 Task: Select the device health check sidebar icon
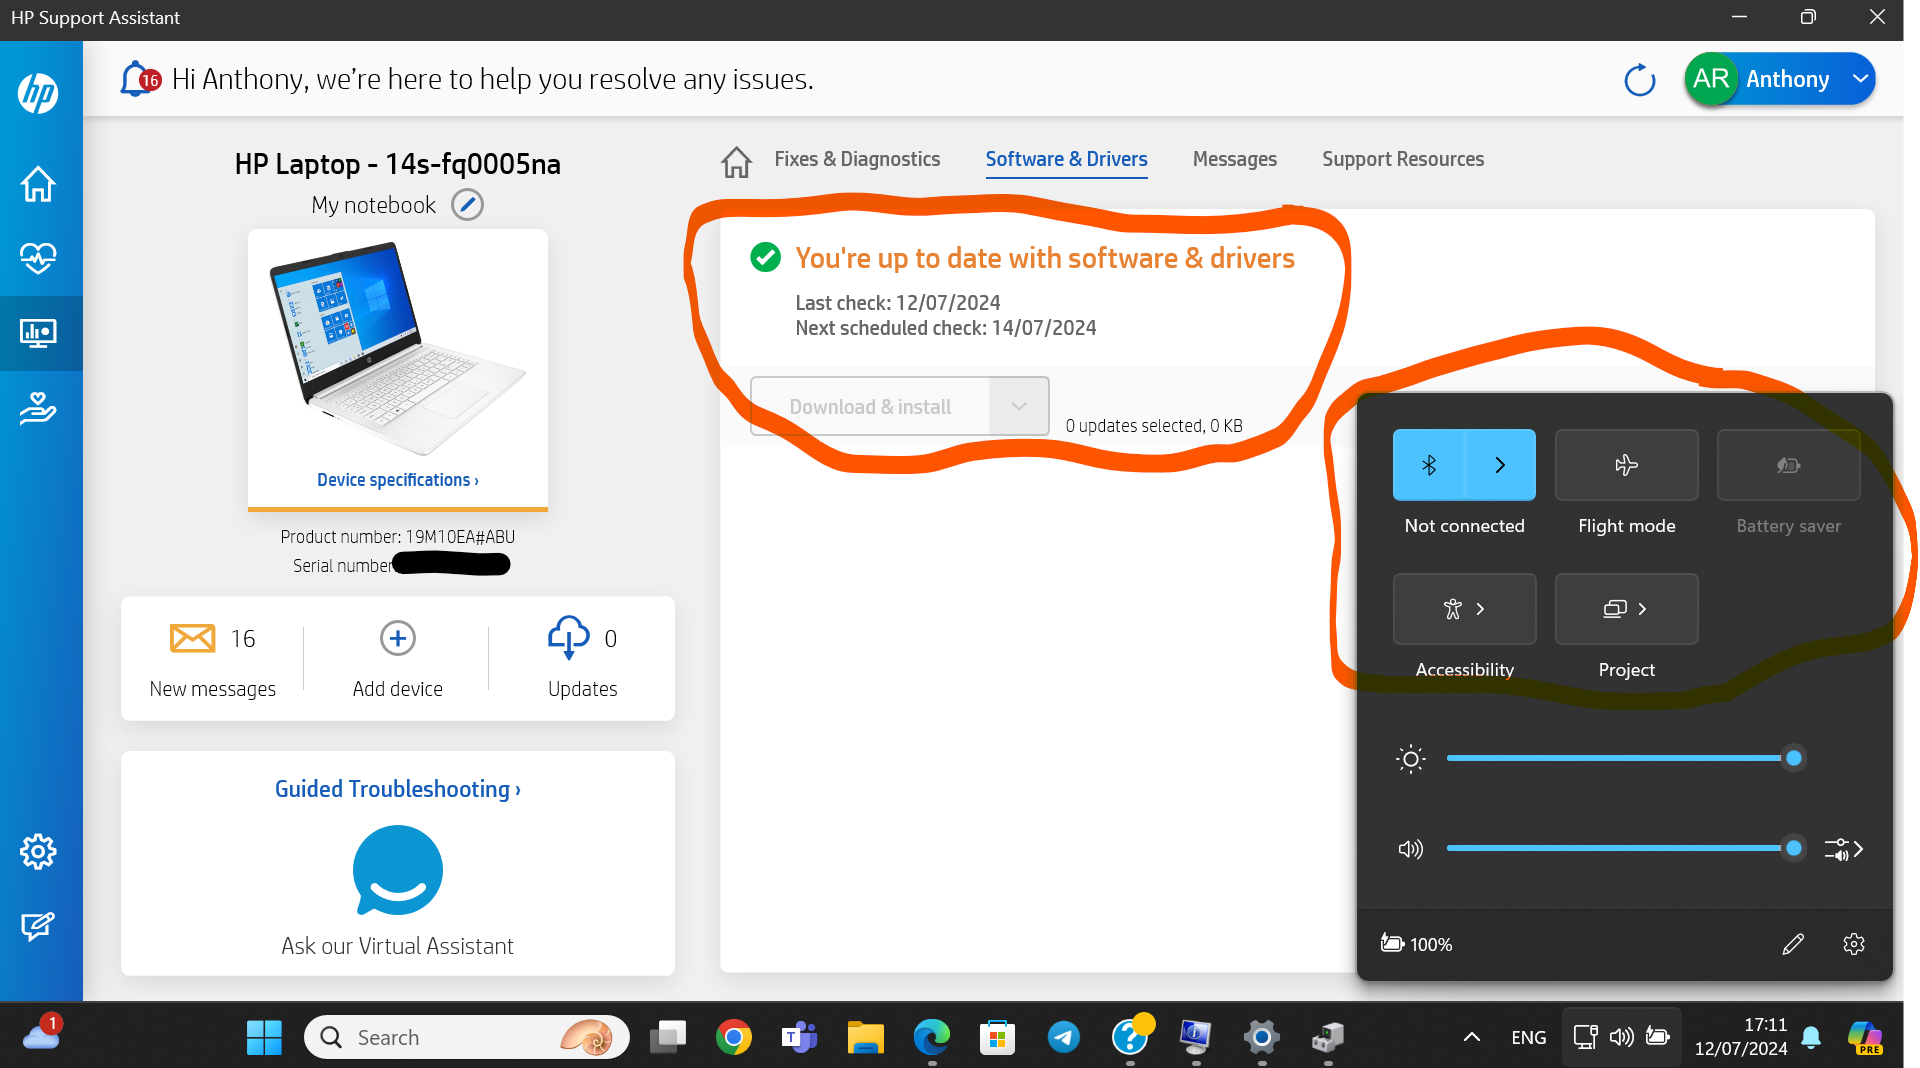coord(38,258)
